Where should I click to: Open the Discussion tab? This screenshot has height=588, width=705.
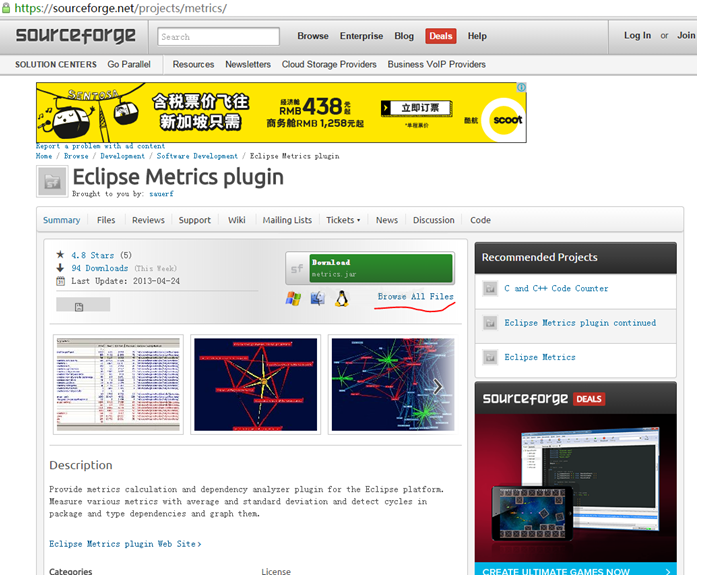click(434, 220)
